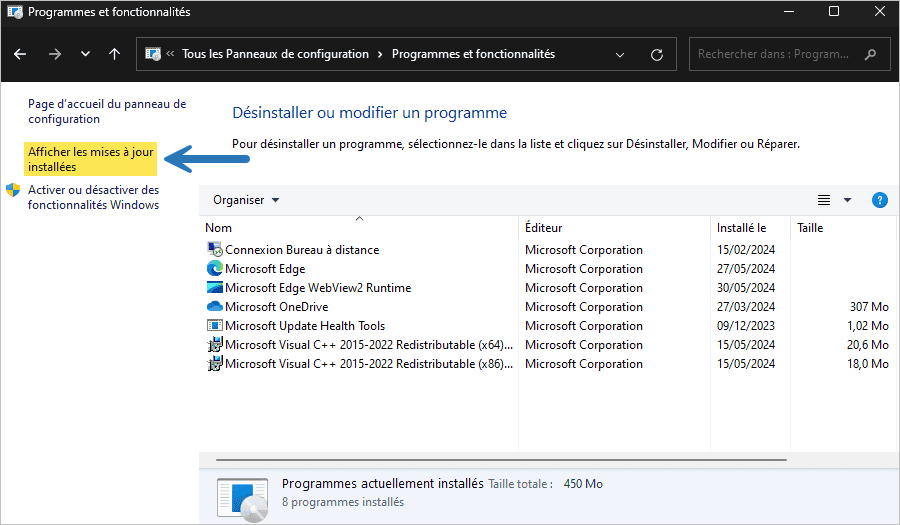Viewport: 900px width, 525px height.
Task: Maximize the Programmes et fonctionnalités window
Action: (834, 11)
